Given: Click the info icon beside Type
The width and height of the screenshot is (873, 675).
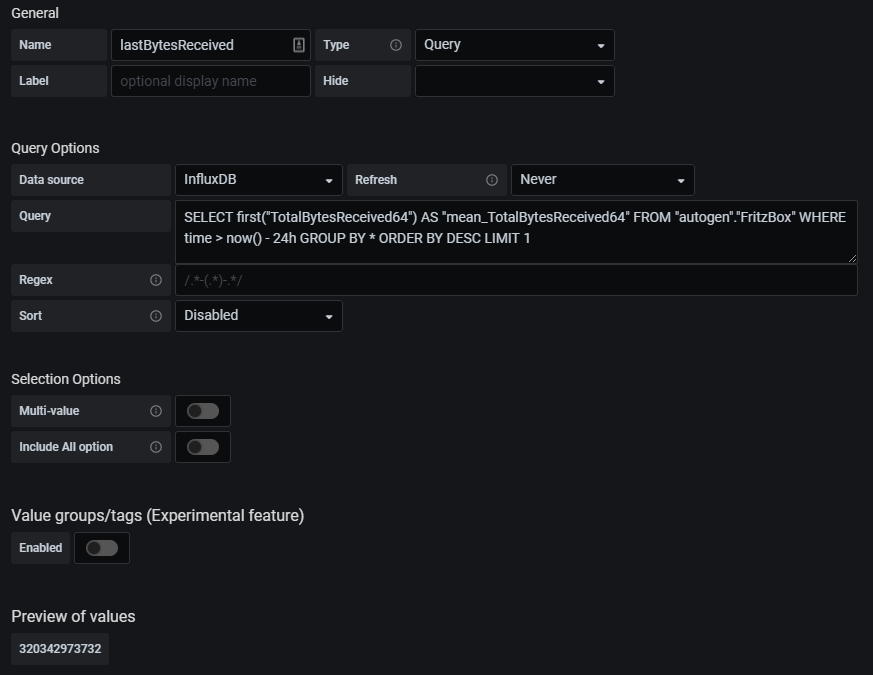Looking at the screenshot, I should click(x=395, y=45).
